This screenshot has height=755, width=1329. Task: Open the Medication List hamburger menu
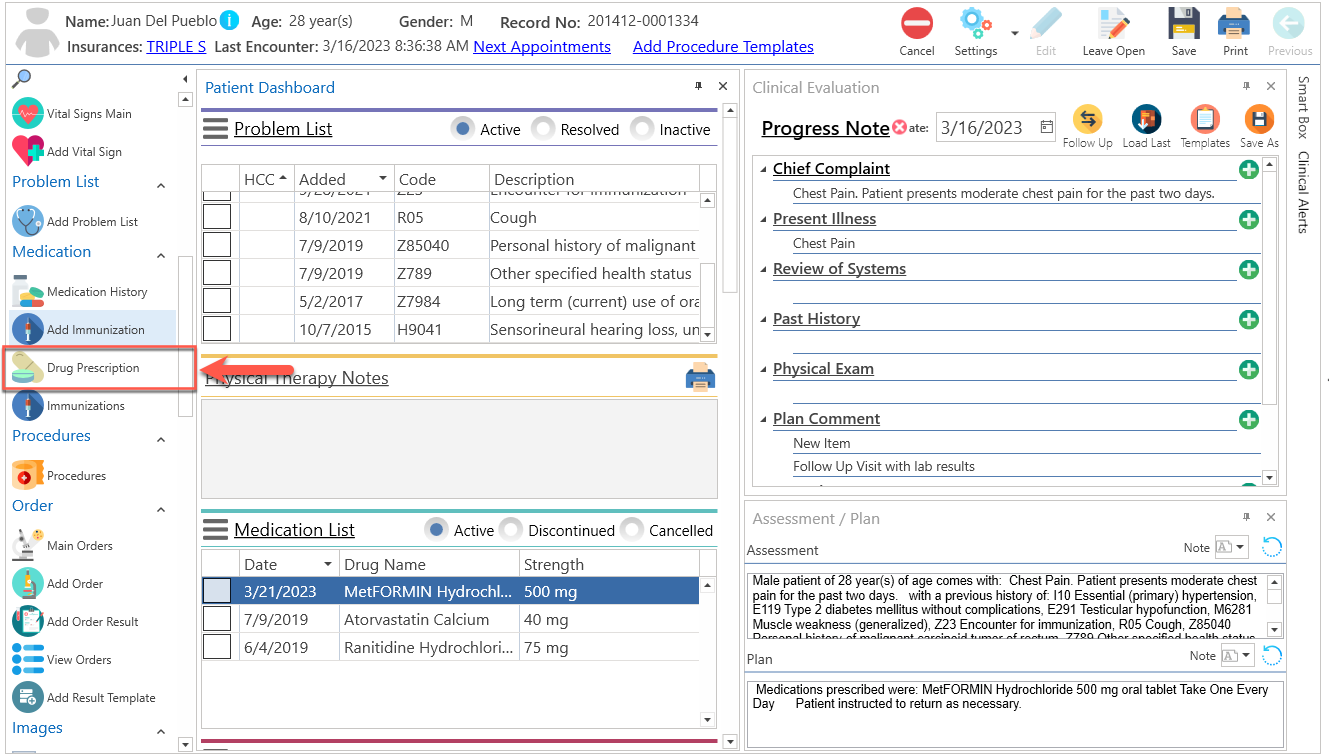coord(215,529)
